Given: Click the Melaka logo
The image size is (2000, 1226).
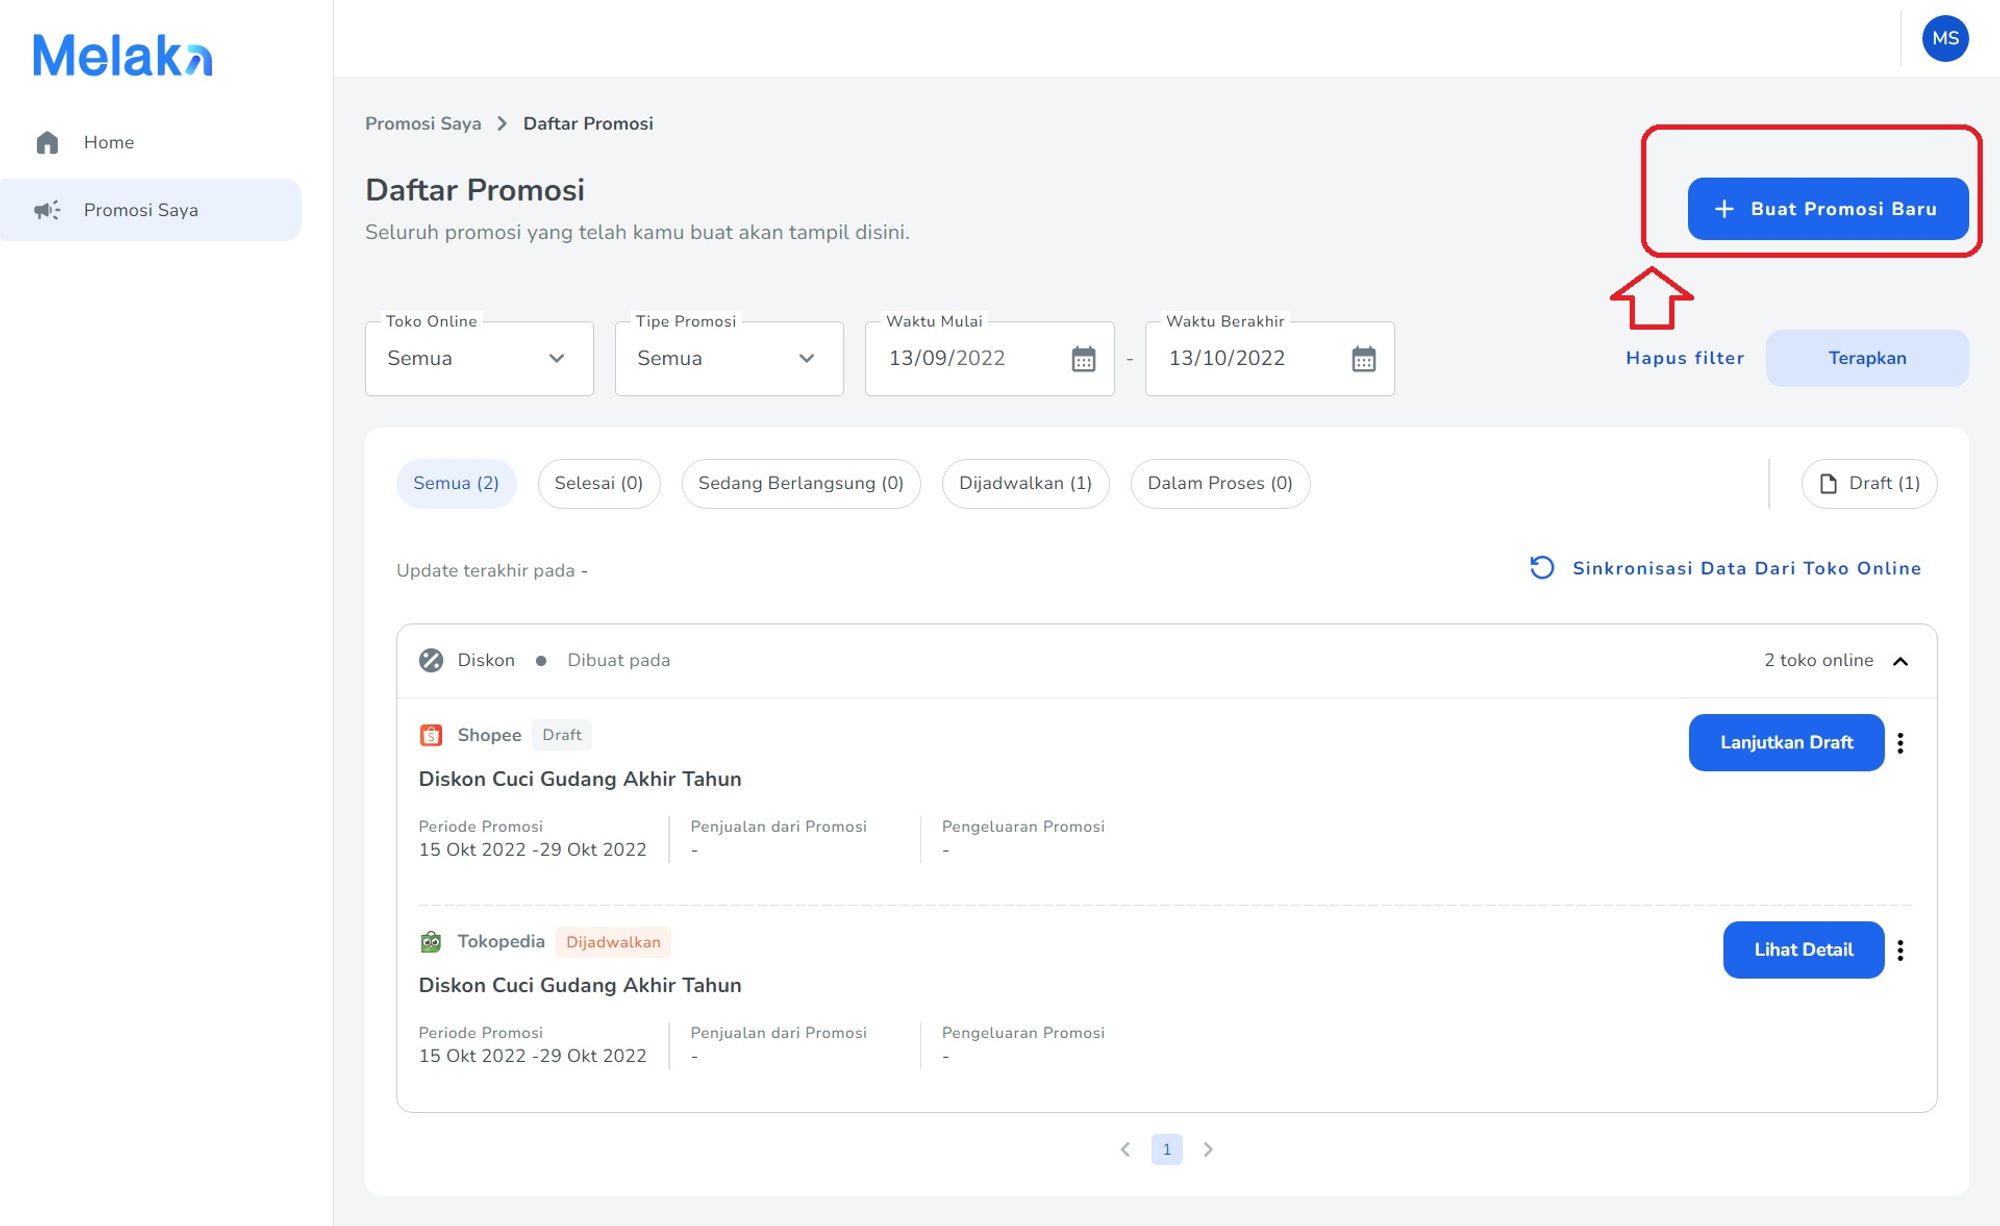Looking at the screenshot, I should tap(123, 55).
